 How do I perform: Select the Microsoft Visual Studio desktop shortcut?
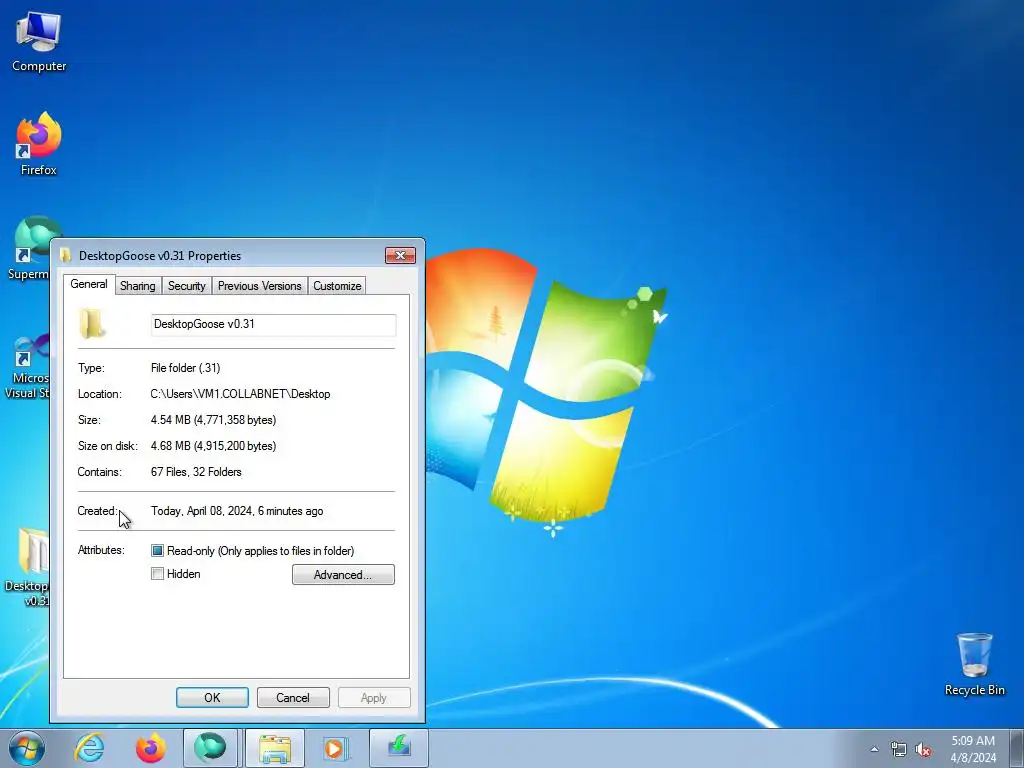26,366
